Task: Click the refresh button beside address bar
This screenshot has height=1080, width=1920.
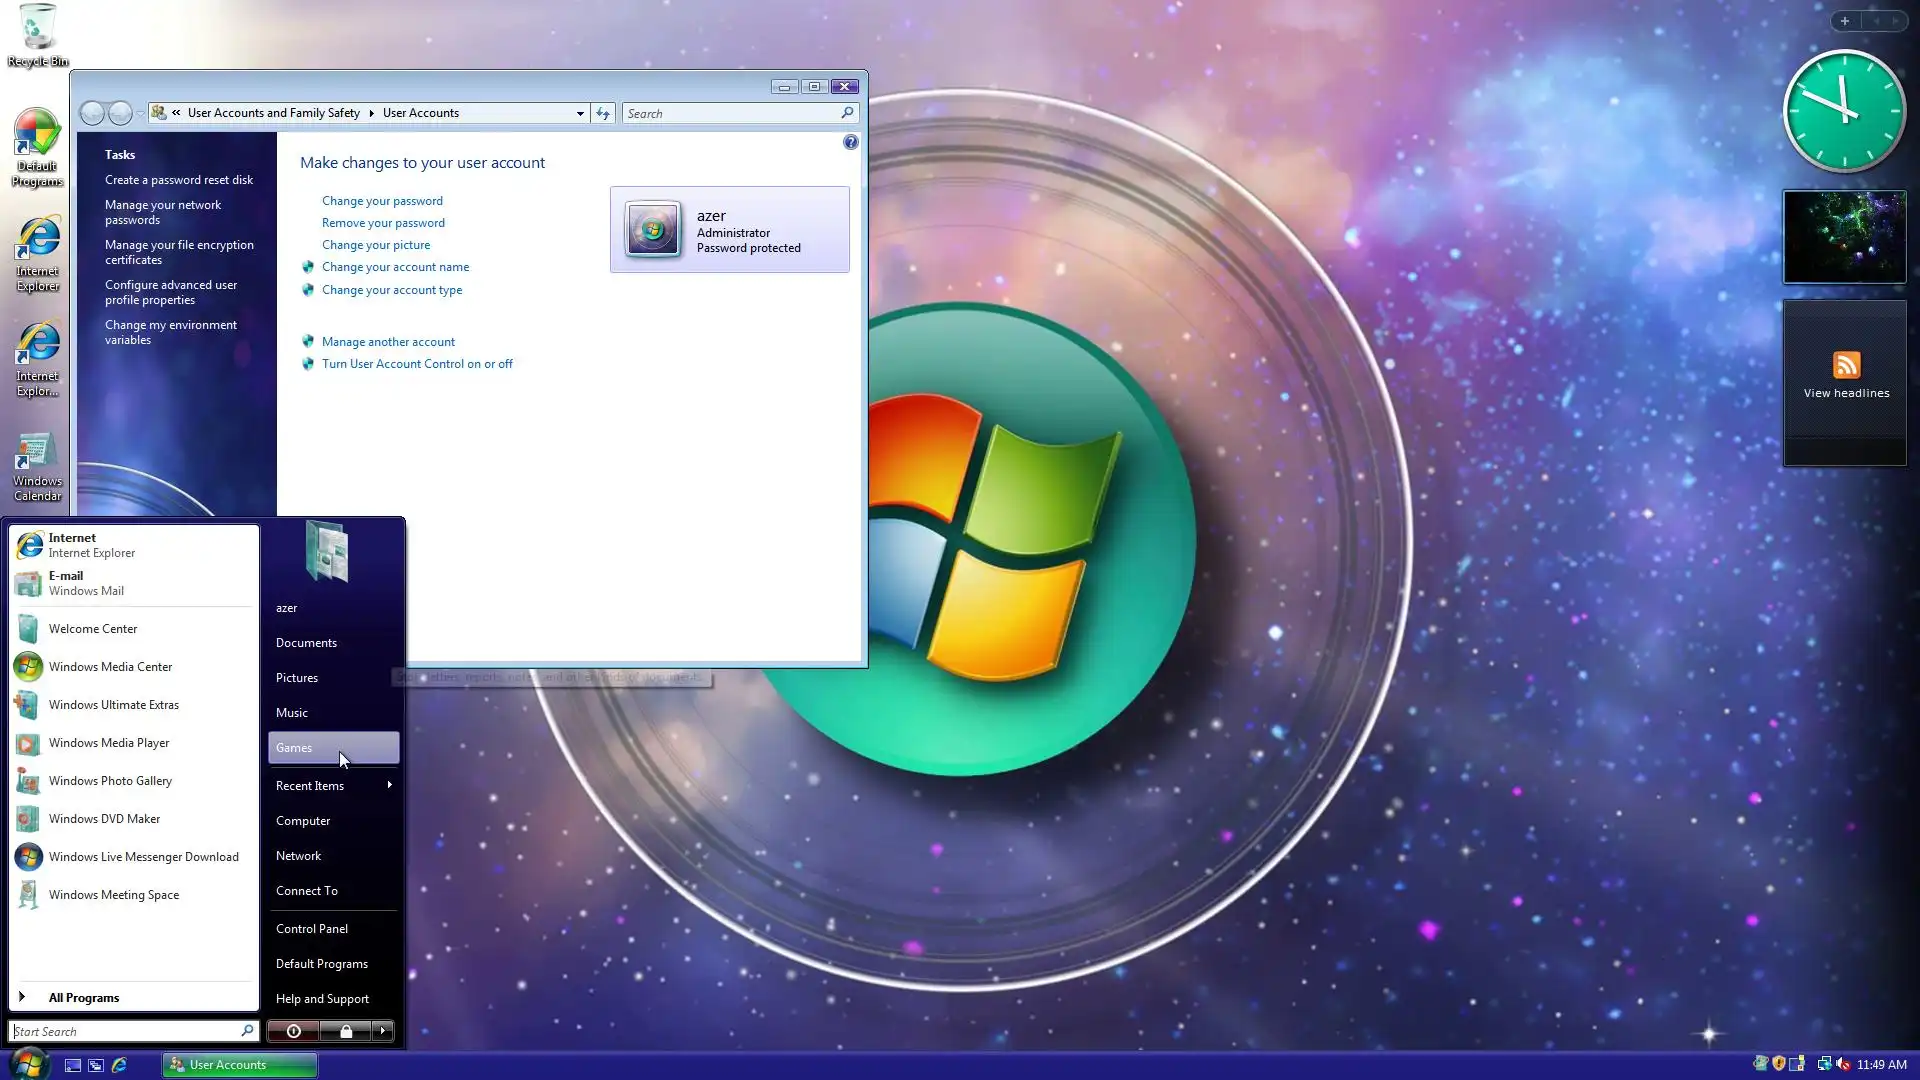Action: [x=603, y=114]
